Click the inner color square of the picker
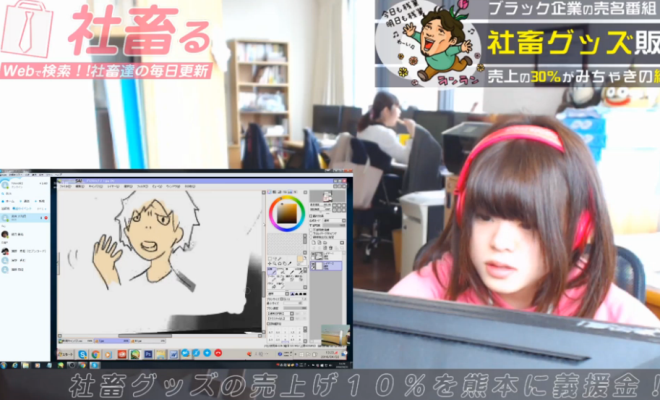The width and height of the screenshot is (660, 400). [x=287, y=213]
